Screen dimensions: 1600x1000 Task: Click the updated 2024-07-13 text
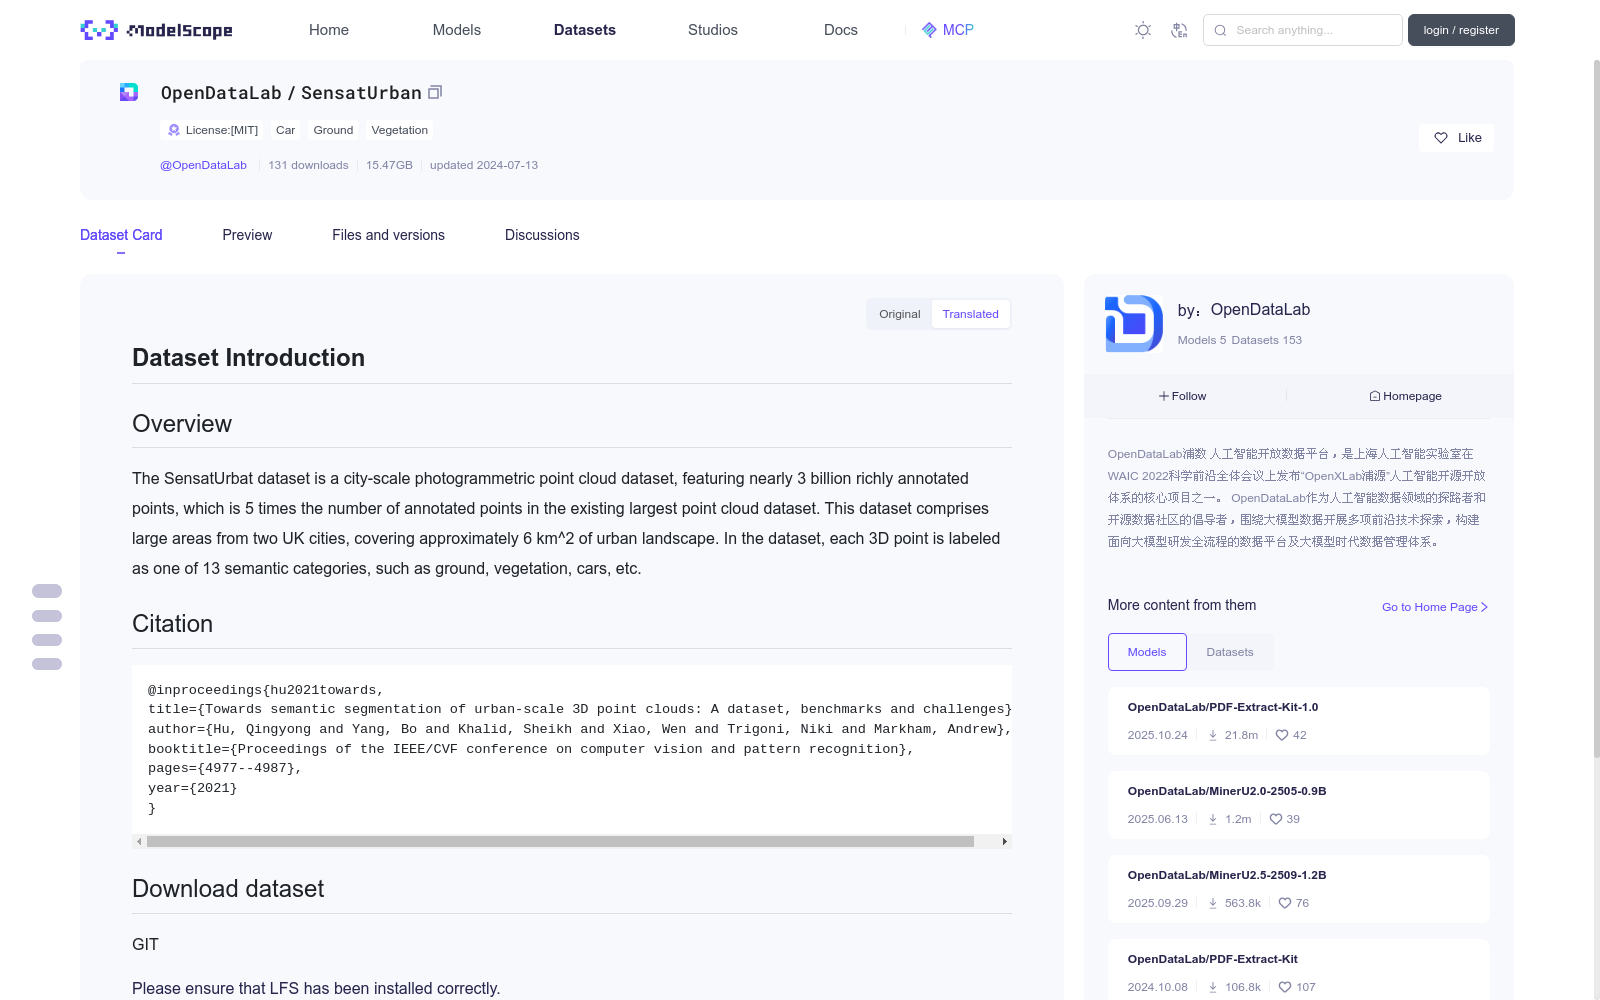click(484, 165)
